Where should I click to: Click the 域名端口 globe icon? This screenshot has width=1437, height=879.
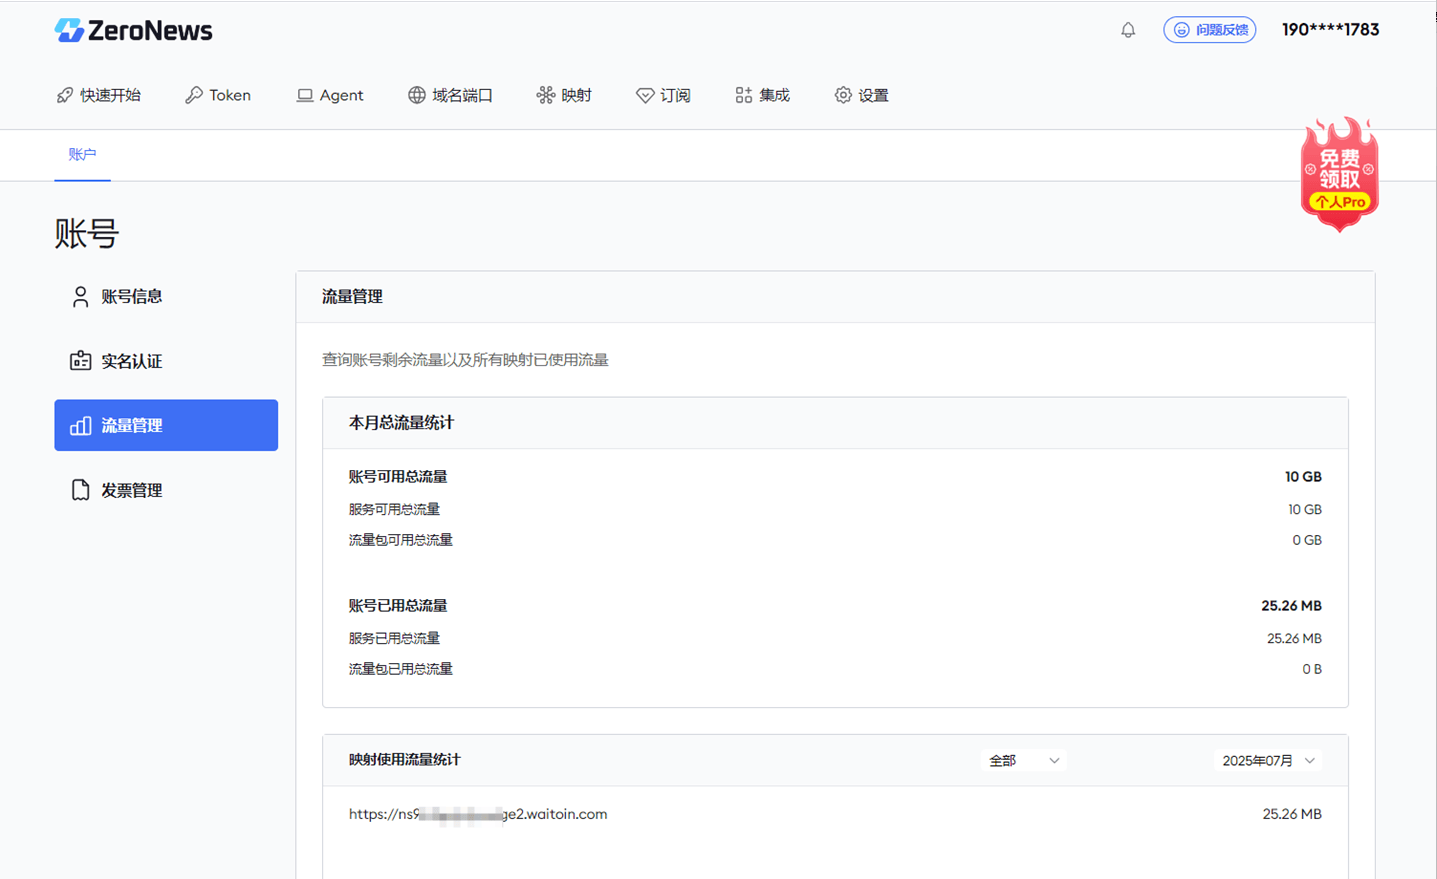click(x=416, y=95)
